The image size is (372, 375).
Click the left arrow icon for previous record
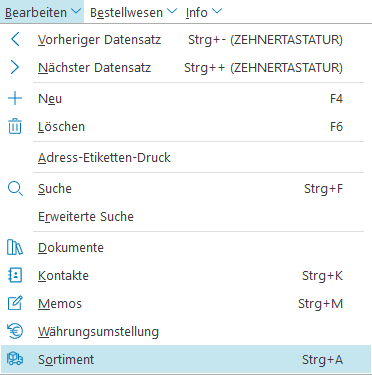(x=15, y=39)
